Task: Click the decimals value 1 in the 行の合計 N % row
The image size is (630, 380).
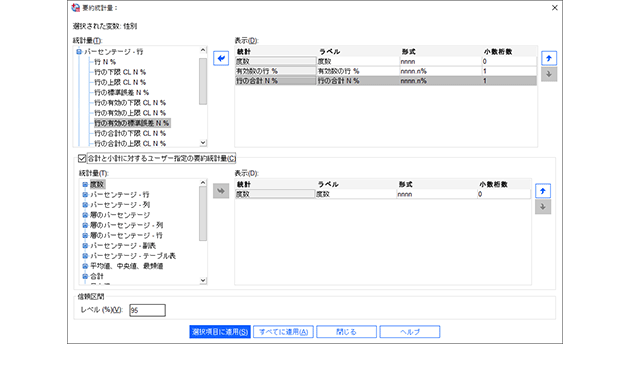Action: (509, 81)
